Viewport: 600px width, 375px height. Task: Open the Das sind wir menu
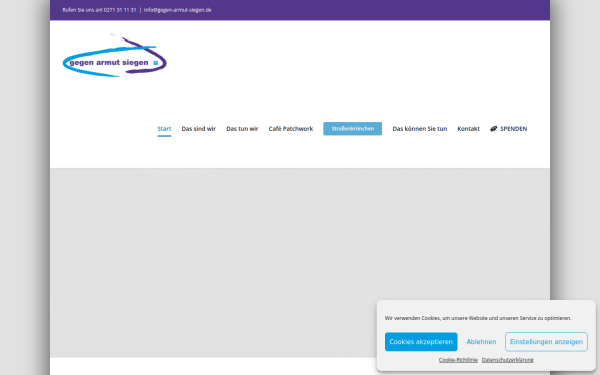coord(199,129)
